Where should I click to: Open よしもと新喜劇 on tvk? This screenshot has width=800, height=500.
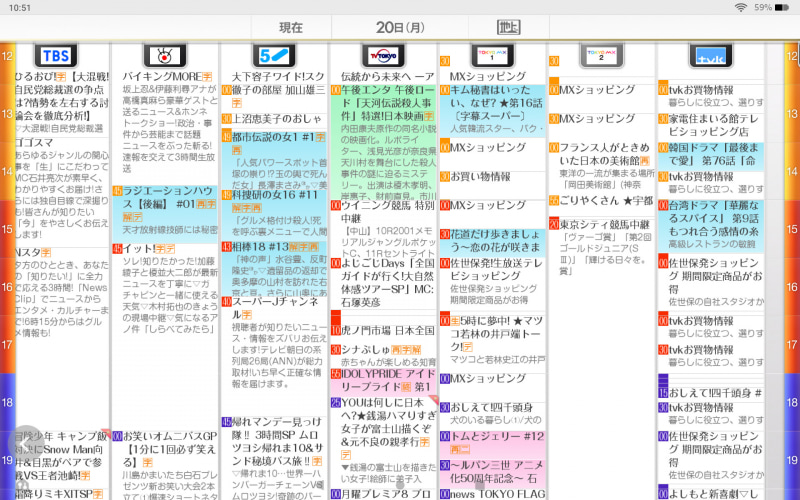click(711, 493)
